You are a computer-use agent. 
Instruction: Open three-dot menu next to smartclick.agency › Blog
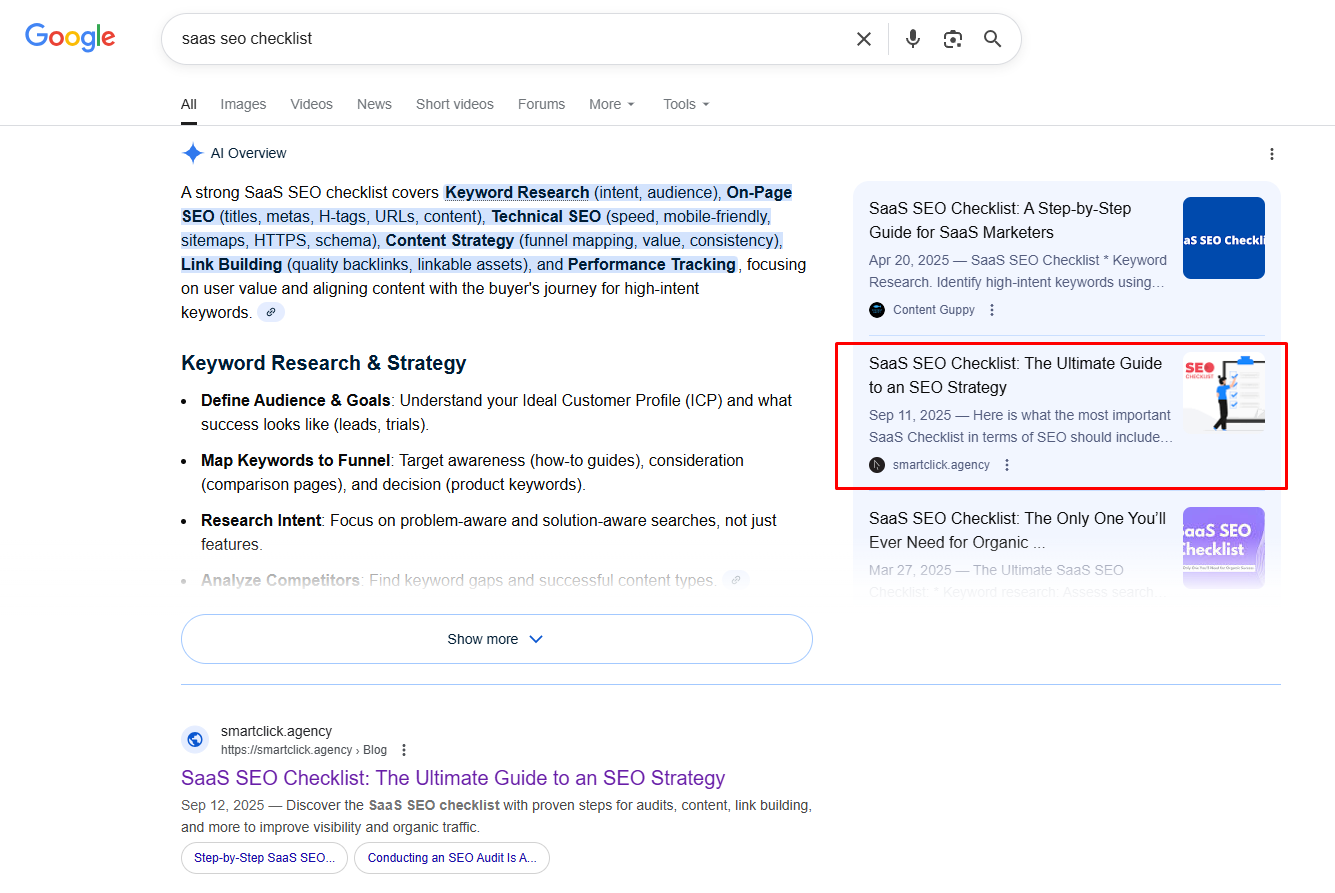pyautogui.click(x=404, y=750)
